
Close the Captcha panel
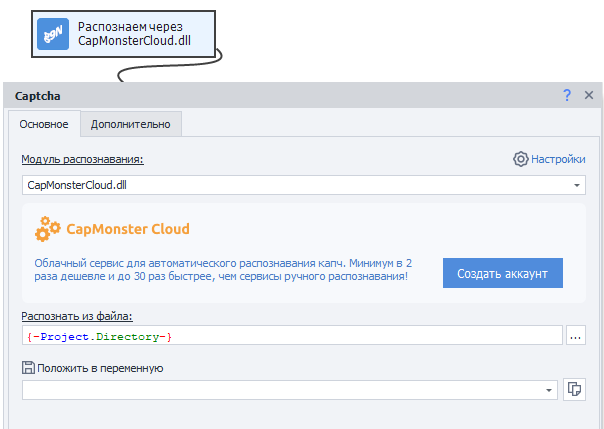pos(589,95)
